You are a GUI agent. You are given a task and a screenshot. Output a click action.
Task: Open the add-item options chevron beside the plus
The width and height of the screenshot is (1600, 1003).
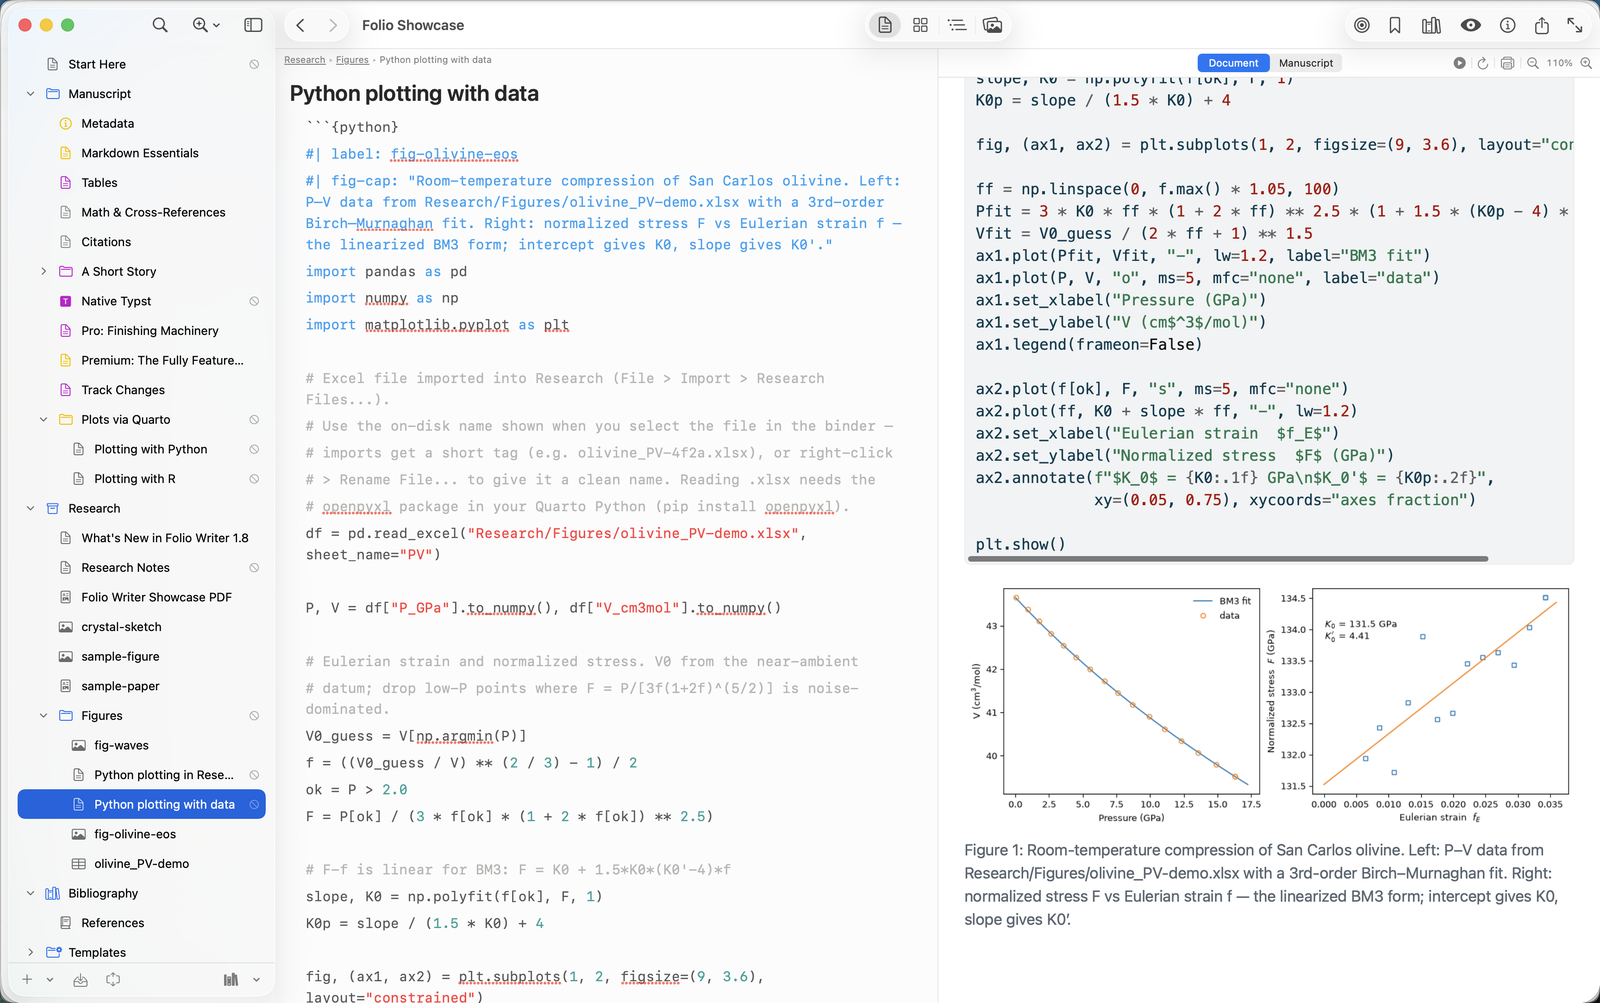tap(50, 980)
